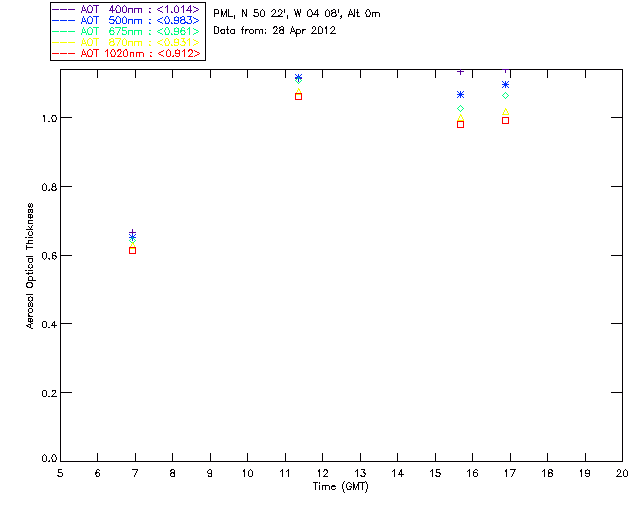The image size is (640, 512).
Task: Click the x-axis tick label '16'
Action: pyautogui.click(x=473, y=473)
